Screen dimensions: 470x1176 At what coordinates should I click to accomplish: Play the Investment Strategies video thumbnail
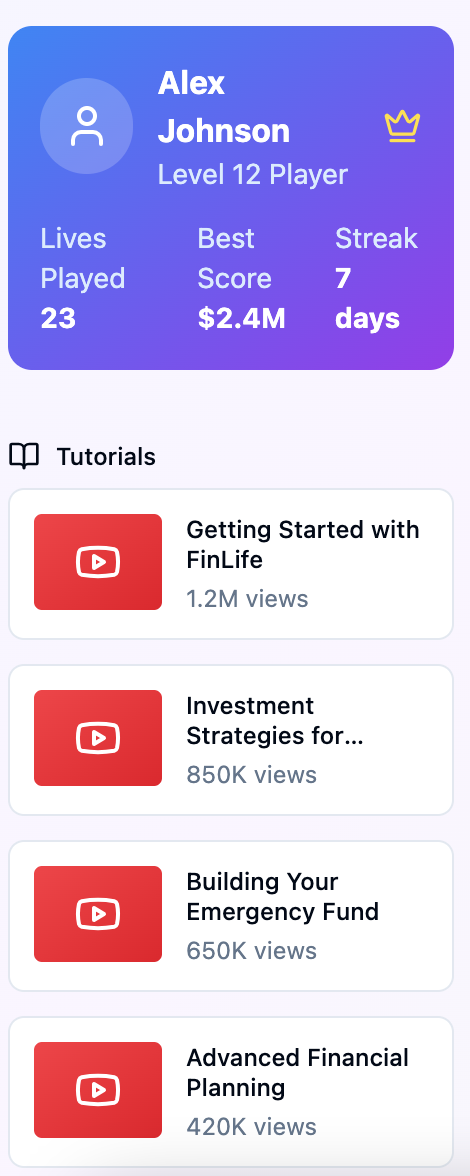[x=98, y=738]
